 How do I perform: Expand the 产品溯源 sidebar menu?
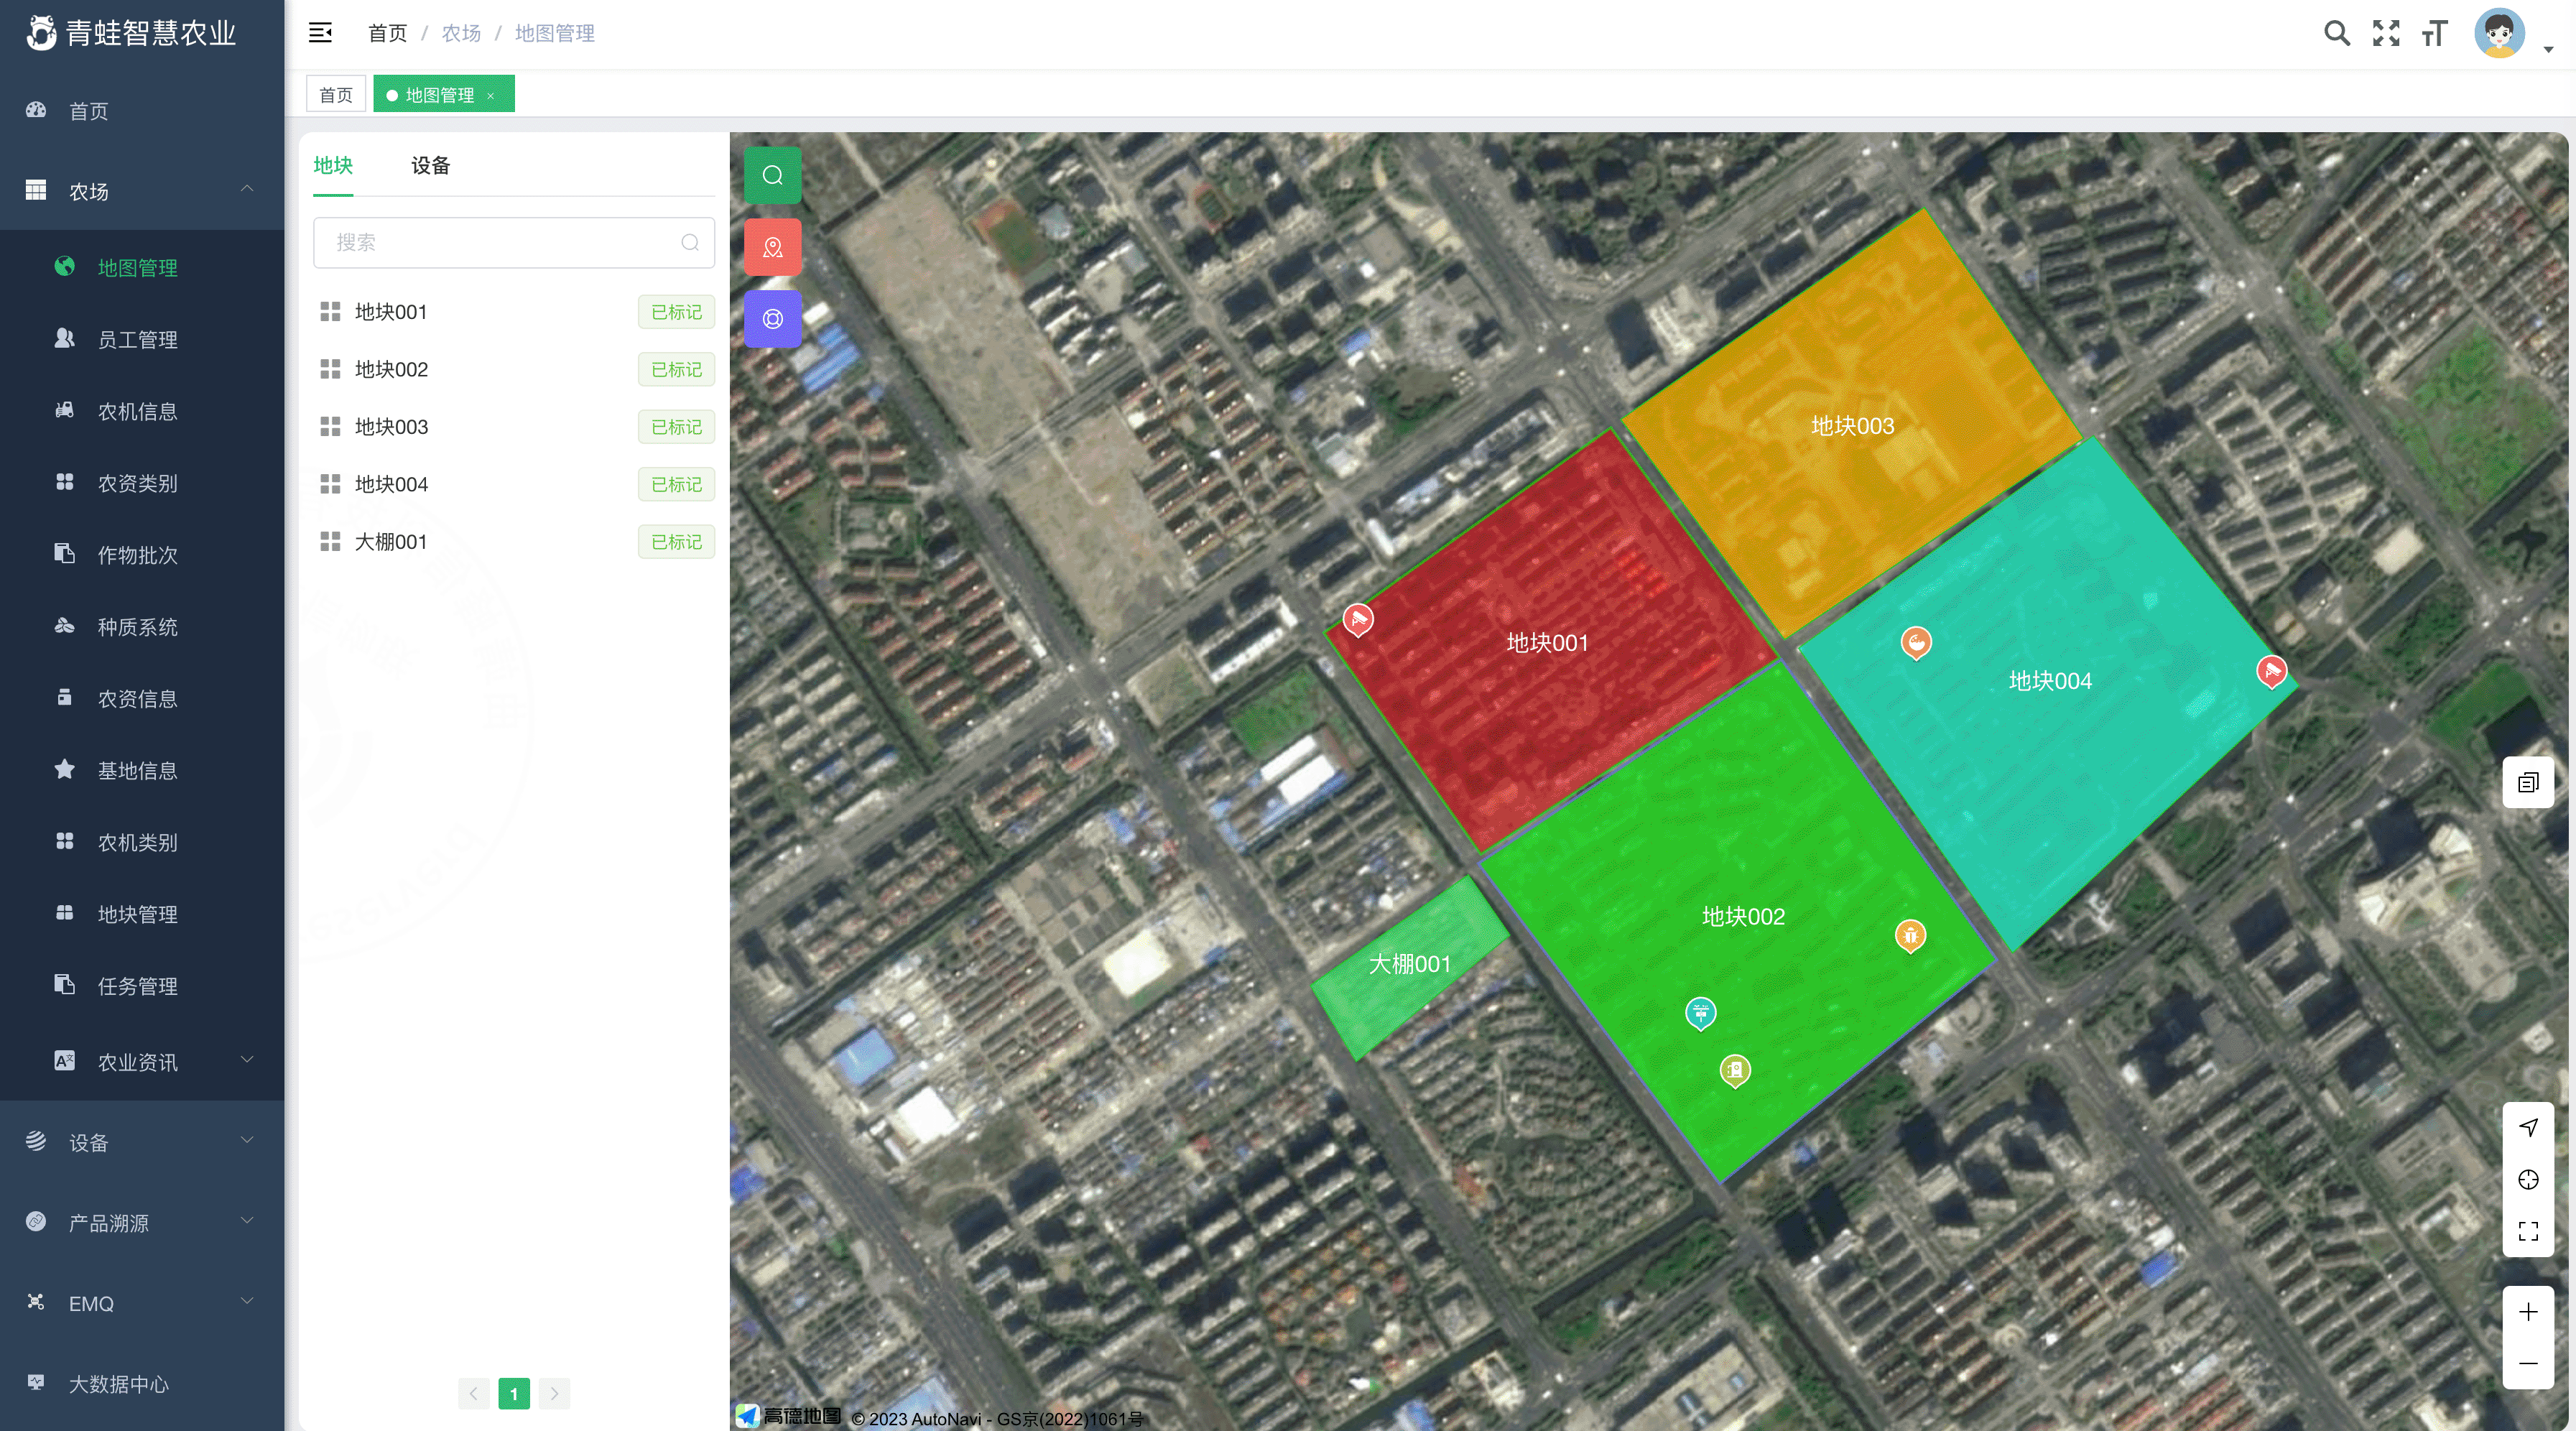tap(142, 1222)
